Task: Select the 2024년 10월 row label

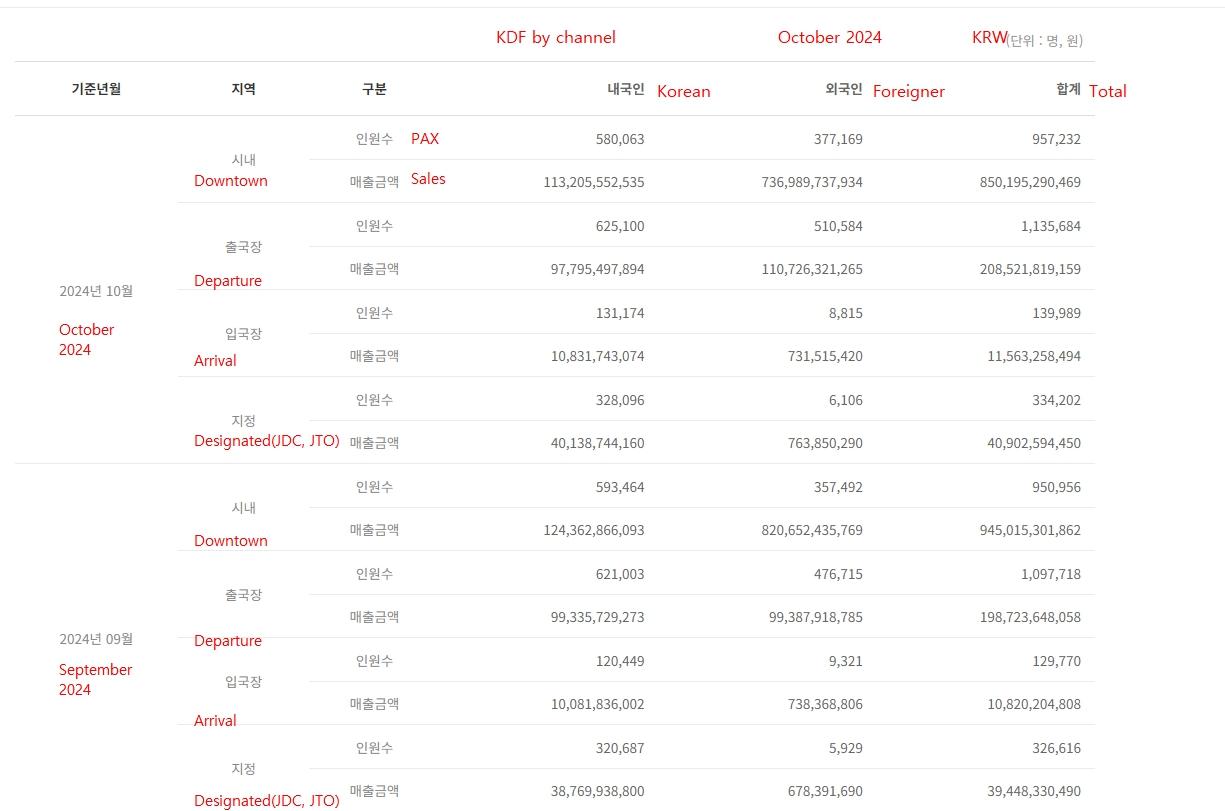Action: tap(96, 291)
